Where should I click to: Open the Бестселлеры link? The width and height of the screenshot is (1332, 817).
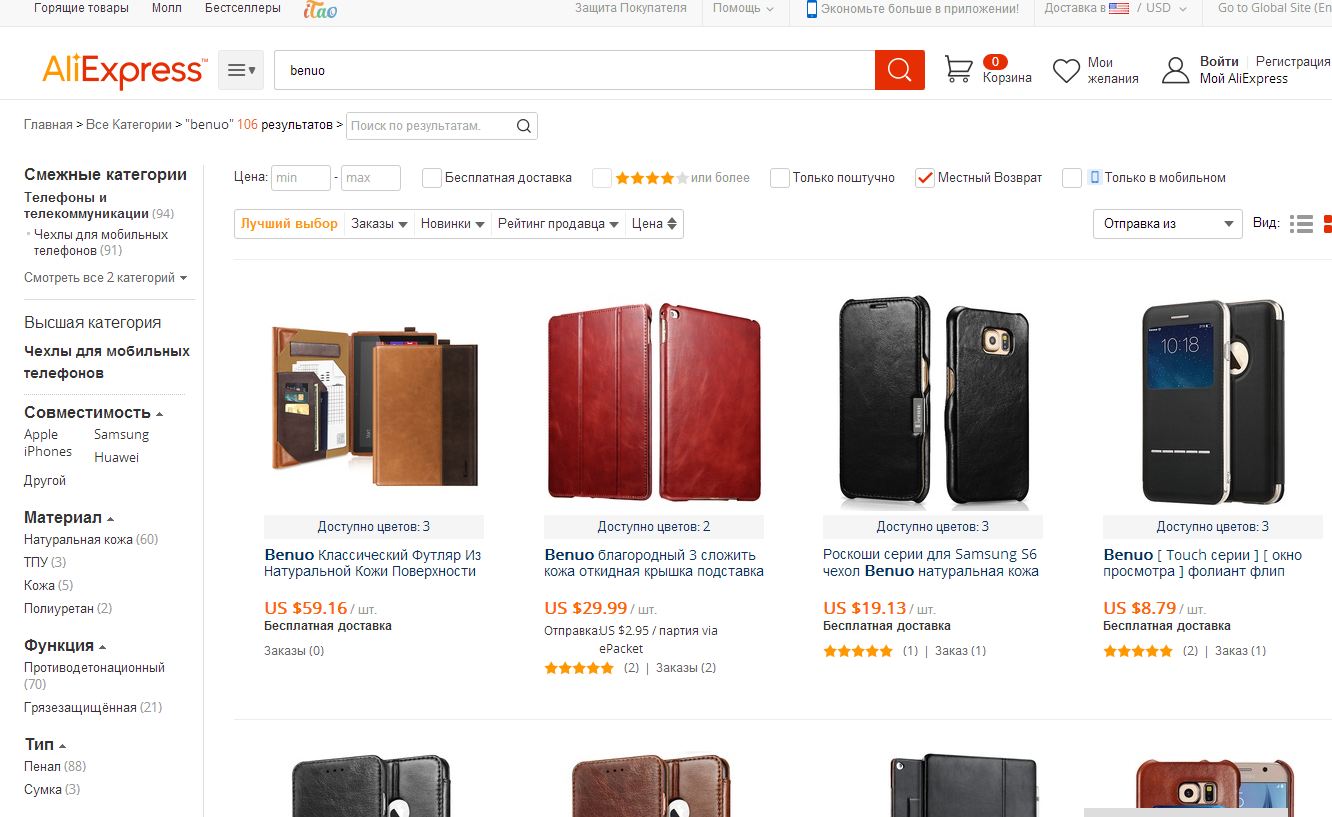(243, 8)
